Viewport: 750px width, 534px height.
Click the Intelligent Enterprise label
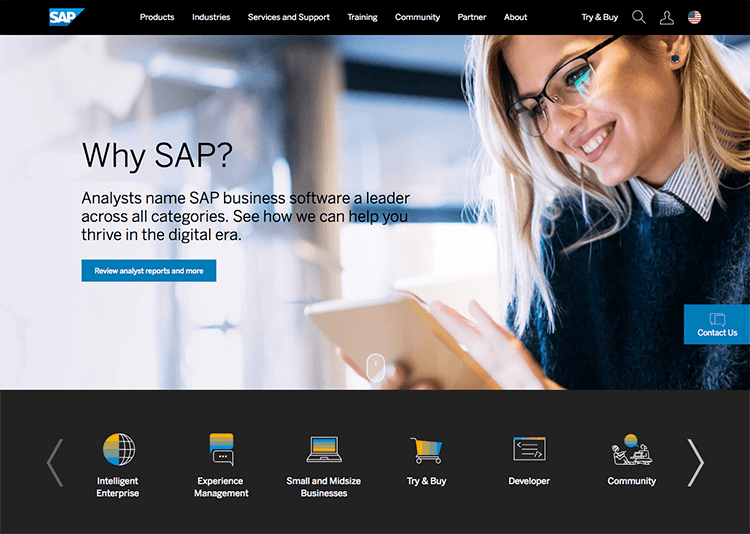click(118, 487)
